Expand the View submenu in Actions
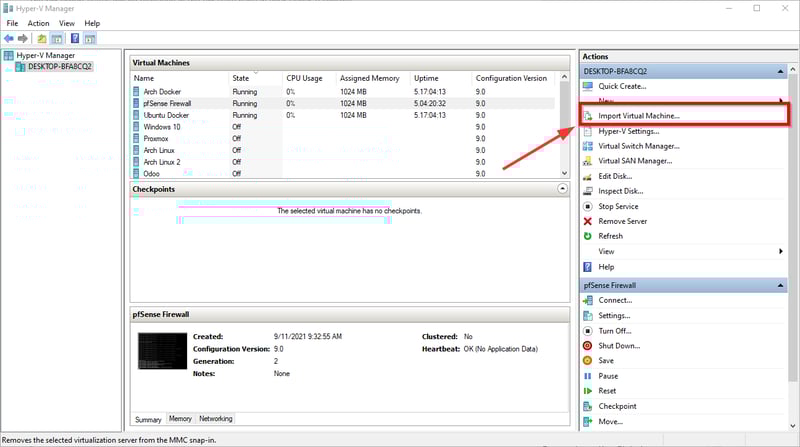 click(x=780, y=251)
